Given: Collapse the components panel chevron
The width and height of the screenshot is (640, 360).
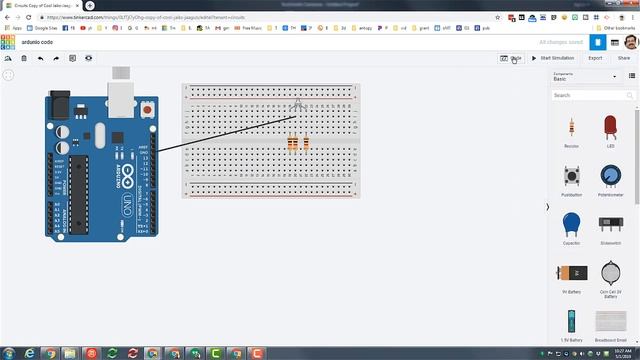Looking at the screenshot, I should tap(548, 207).
